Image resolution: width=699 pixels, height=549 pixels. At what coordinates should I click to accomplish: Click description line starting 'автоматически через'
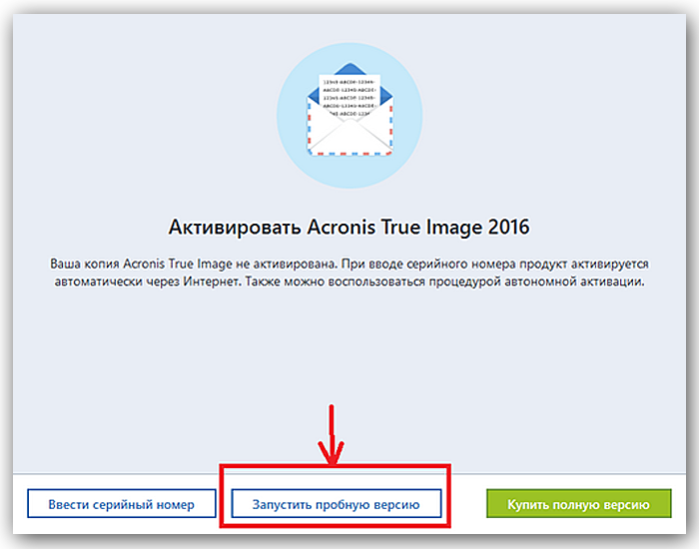tap(350, 282)
